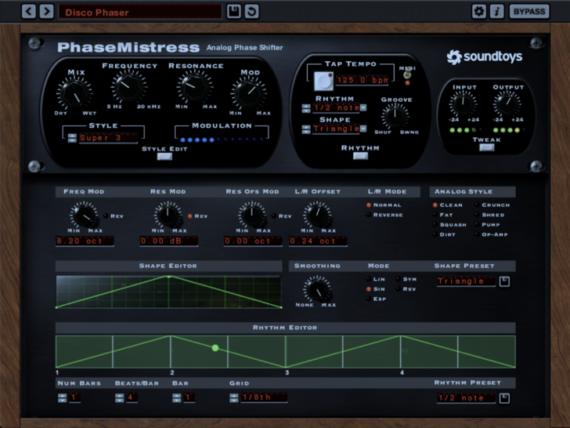This screenshot has width=570, height=428.
Task: Select Squash analog style
Action: (x=449, y=225)
